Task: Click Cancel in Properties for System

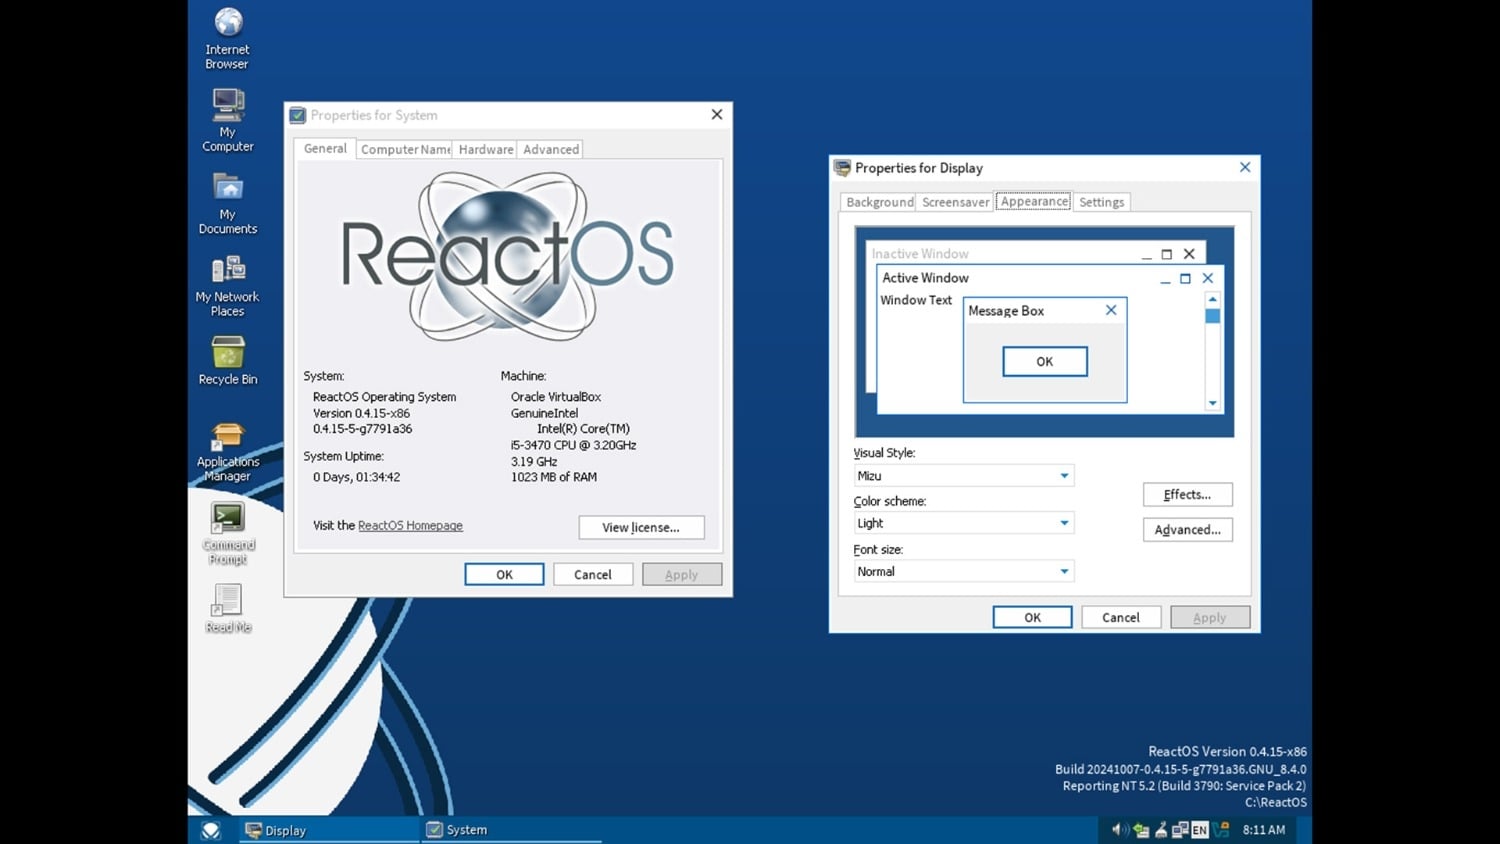Action: (x=592, y=575)
